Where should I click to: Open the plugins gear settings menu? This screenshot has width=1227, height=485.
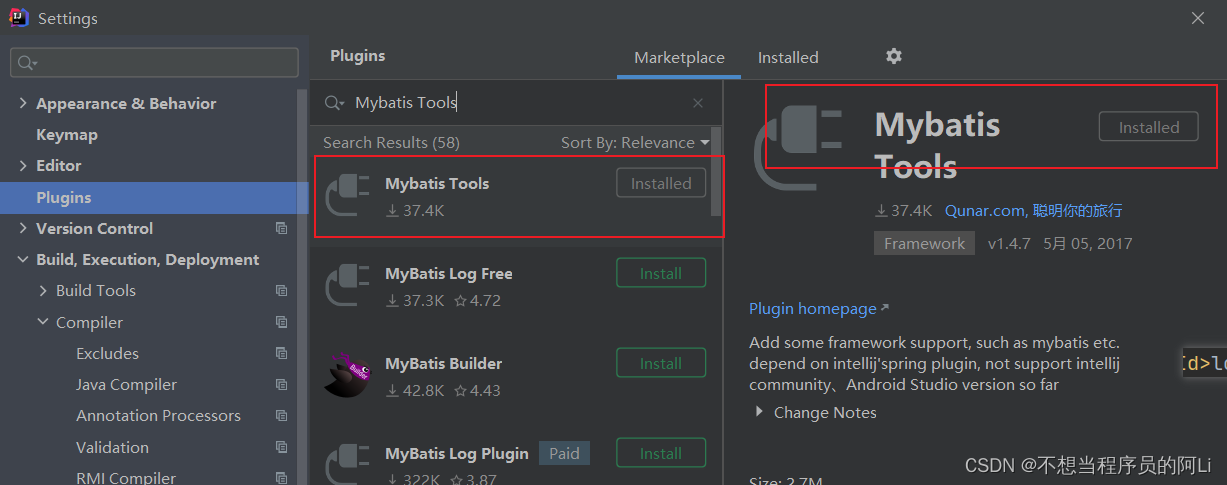(x=894, y=57)
